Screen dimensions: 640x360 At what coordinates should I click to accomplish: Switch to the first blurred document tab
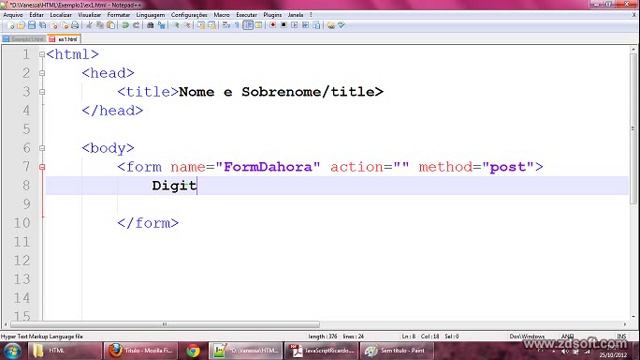pyautogui.click(x=24, y=39)
